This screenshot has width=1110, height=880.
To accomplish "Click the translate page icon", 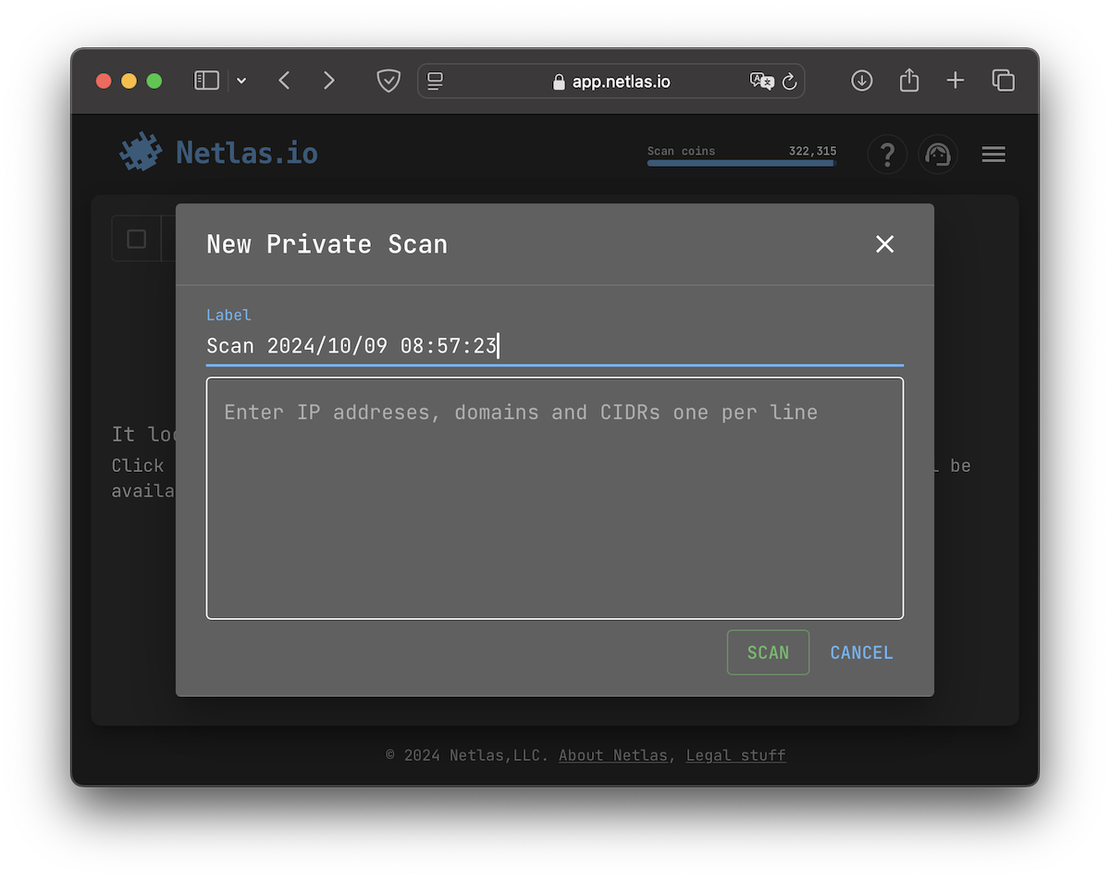I will coord(761,81).
